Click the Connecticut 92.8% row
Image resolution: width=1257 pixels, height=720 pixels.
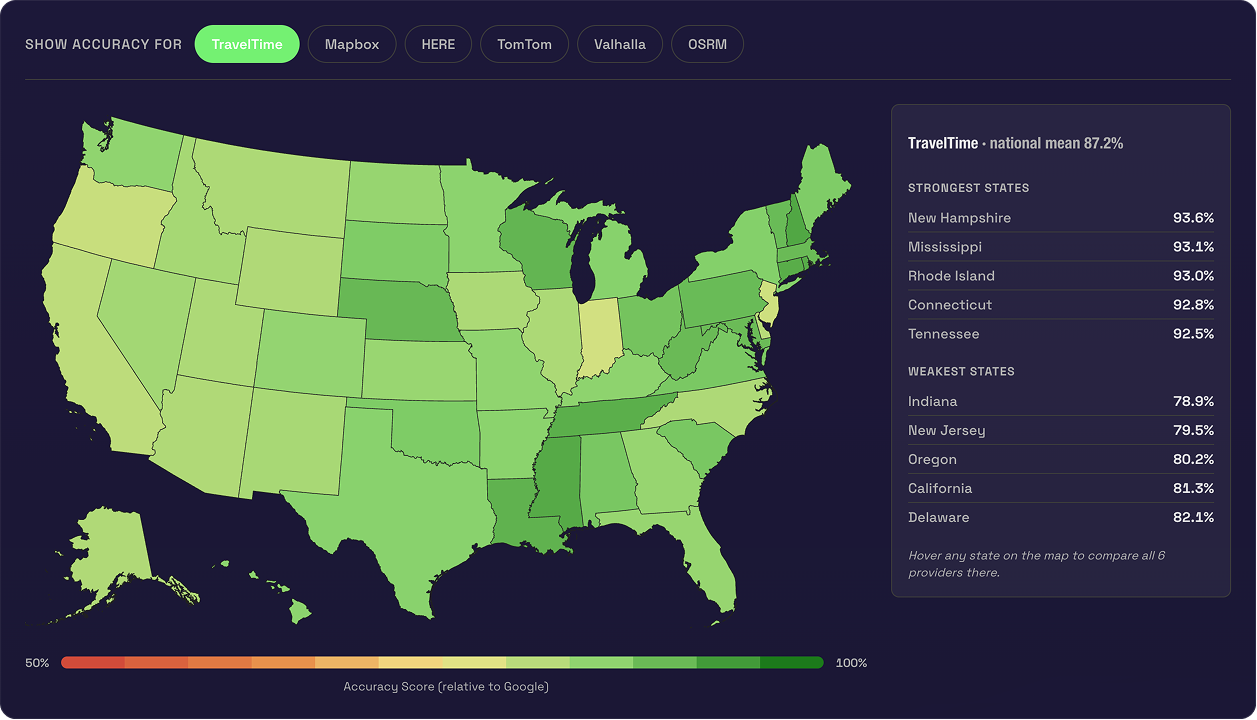(x=1061, y=305)
